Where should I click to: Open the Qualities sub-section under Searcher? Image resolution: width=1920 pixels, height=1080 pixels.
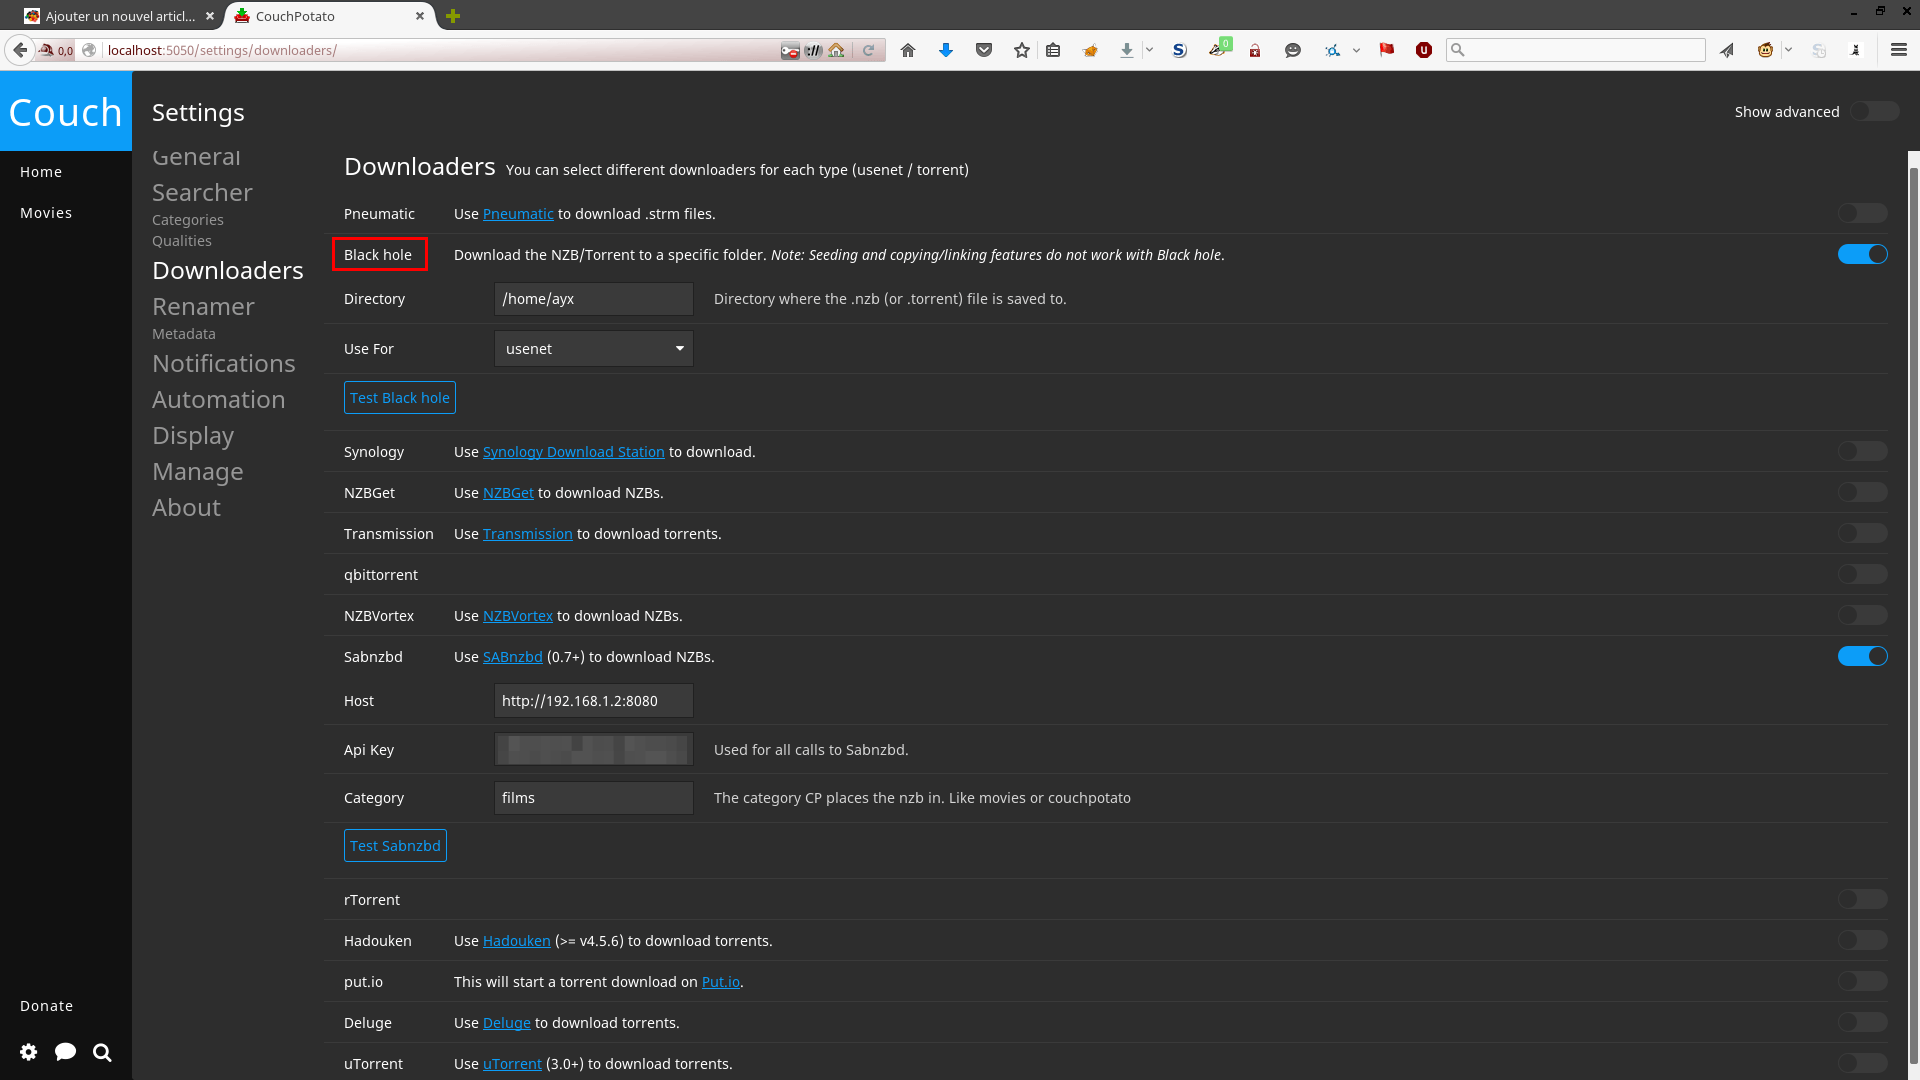[x=182, y=241]
